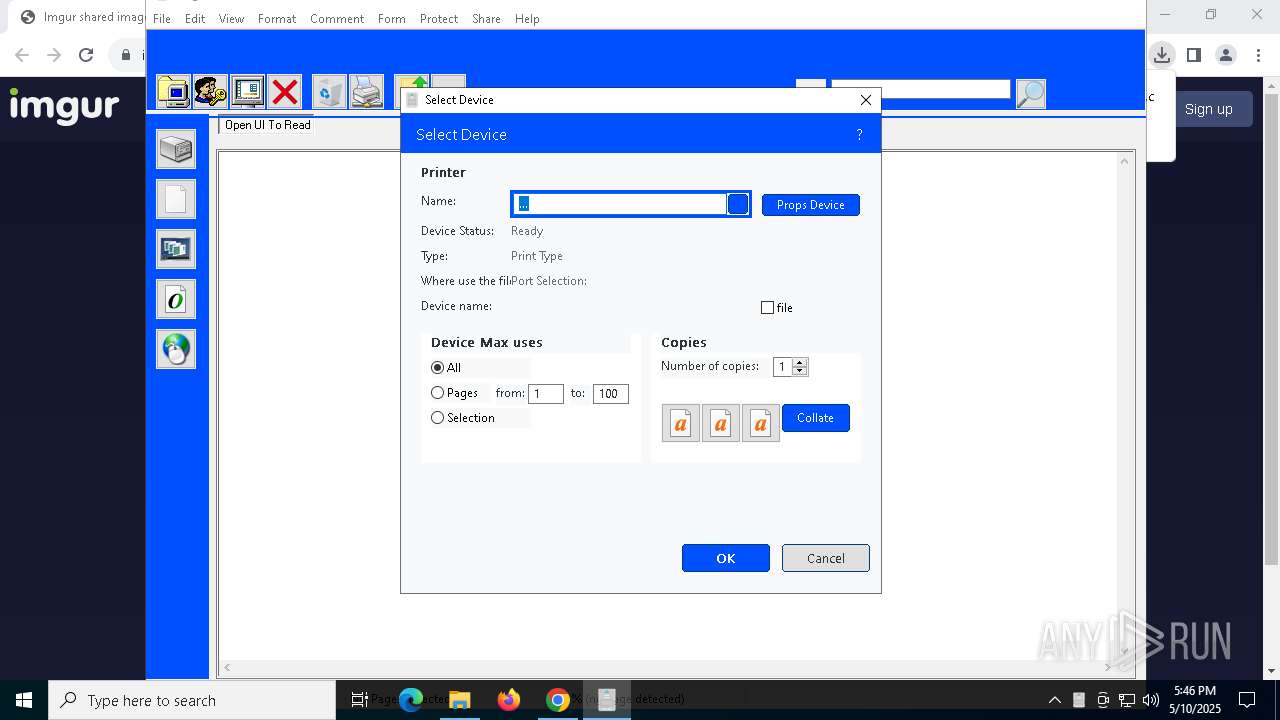The width and height of the screenshot is (1280, 720).
Task: Click the imgur logo
Action: (x=65, y=106)
